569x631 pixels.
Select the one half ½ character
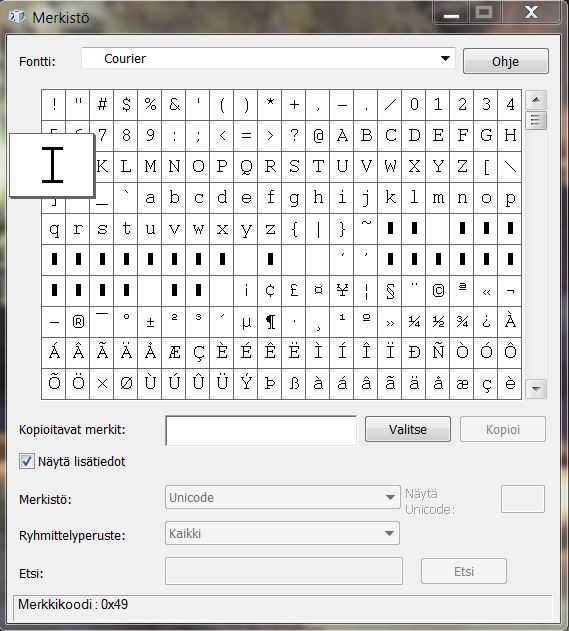pos(438,322)
